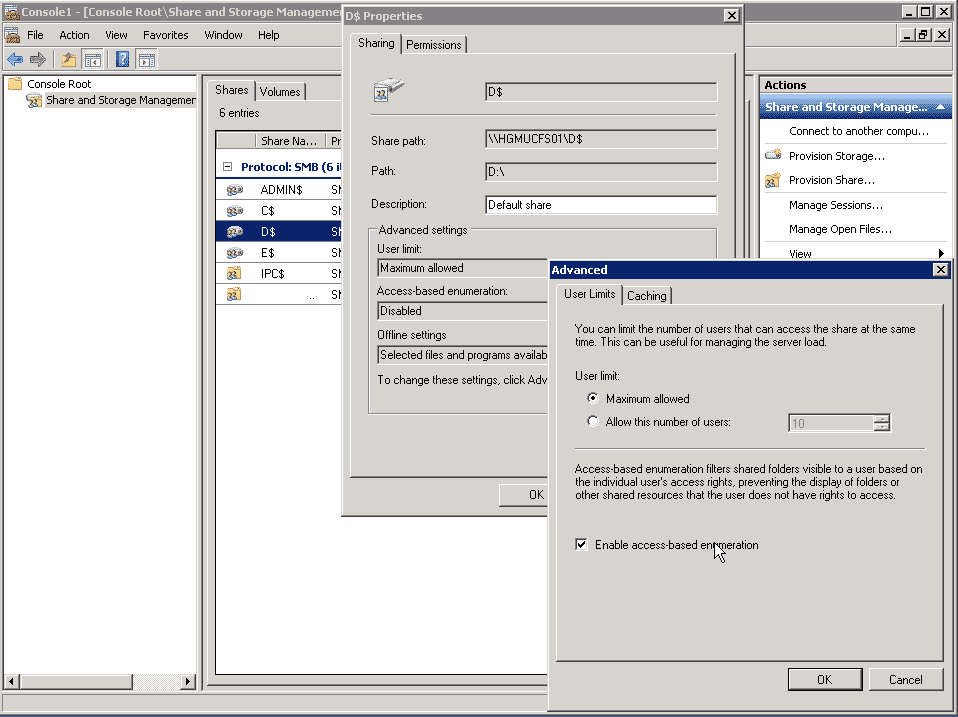Click OK in the Advanced dialog

(825, 679)
